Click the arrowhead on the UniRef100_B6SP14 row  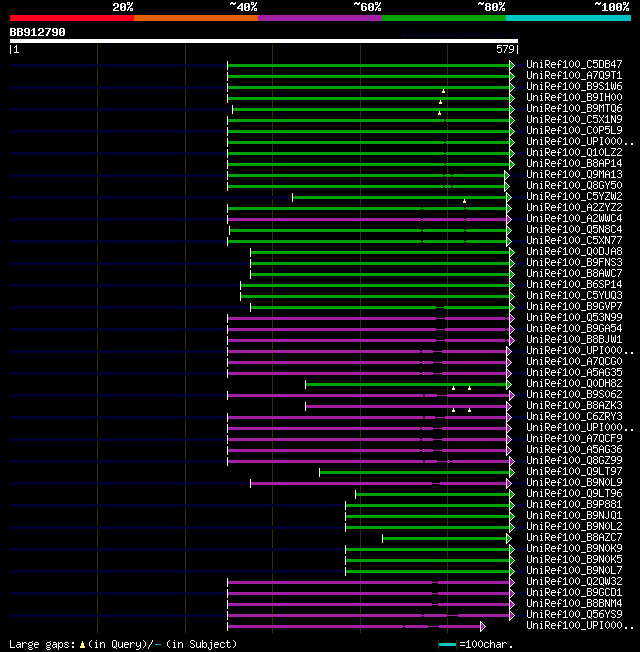click(x=512, y=285)
